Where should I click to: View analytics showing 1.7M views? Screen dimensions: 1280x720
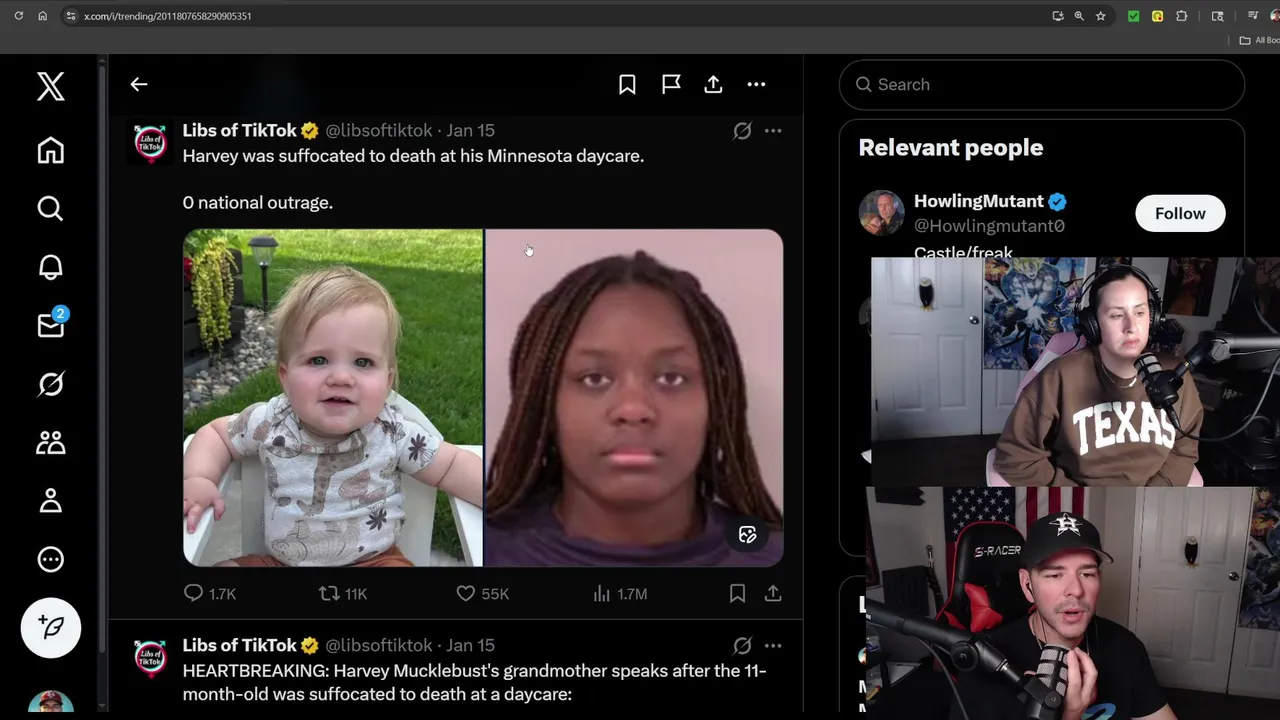tap(620, 594)
